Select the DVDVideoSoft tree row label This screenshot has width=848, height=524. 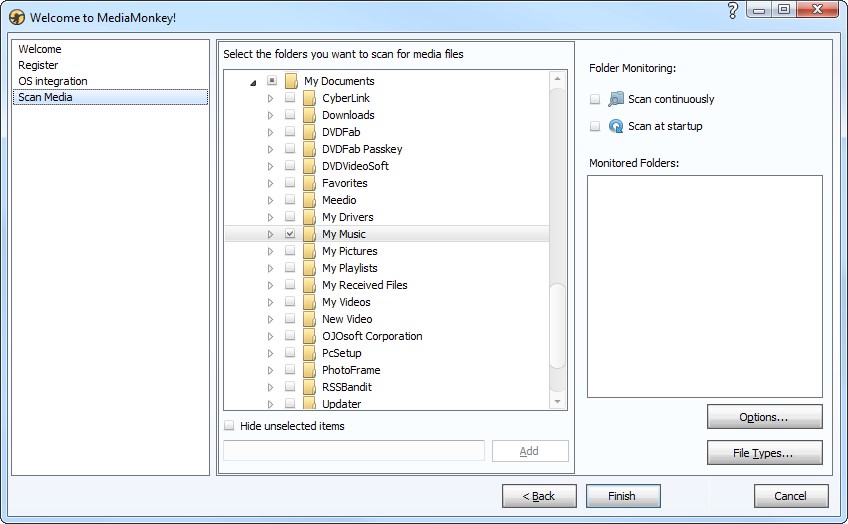(355, 166)
